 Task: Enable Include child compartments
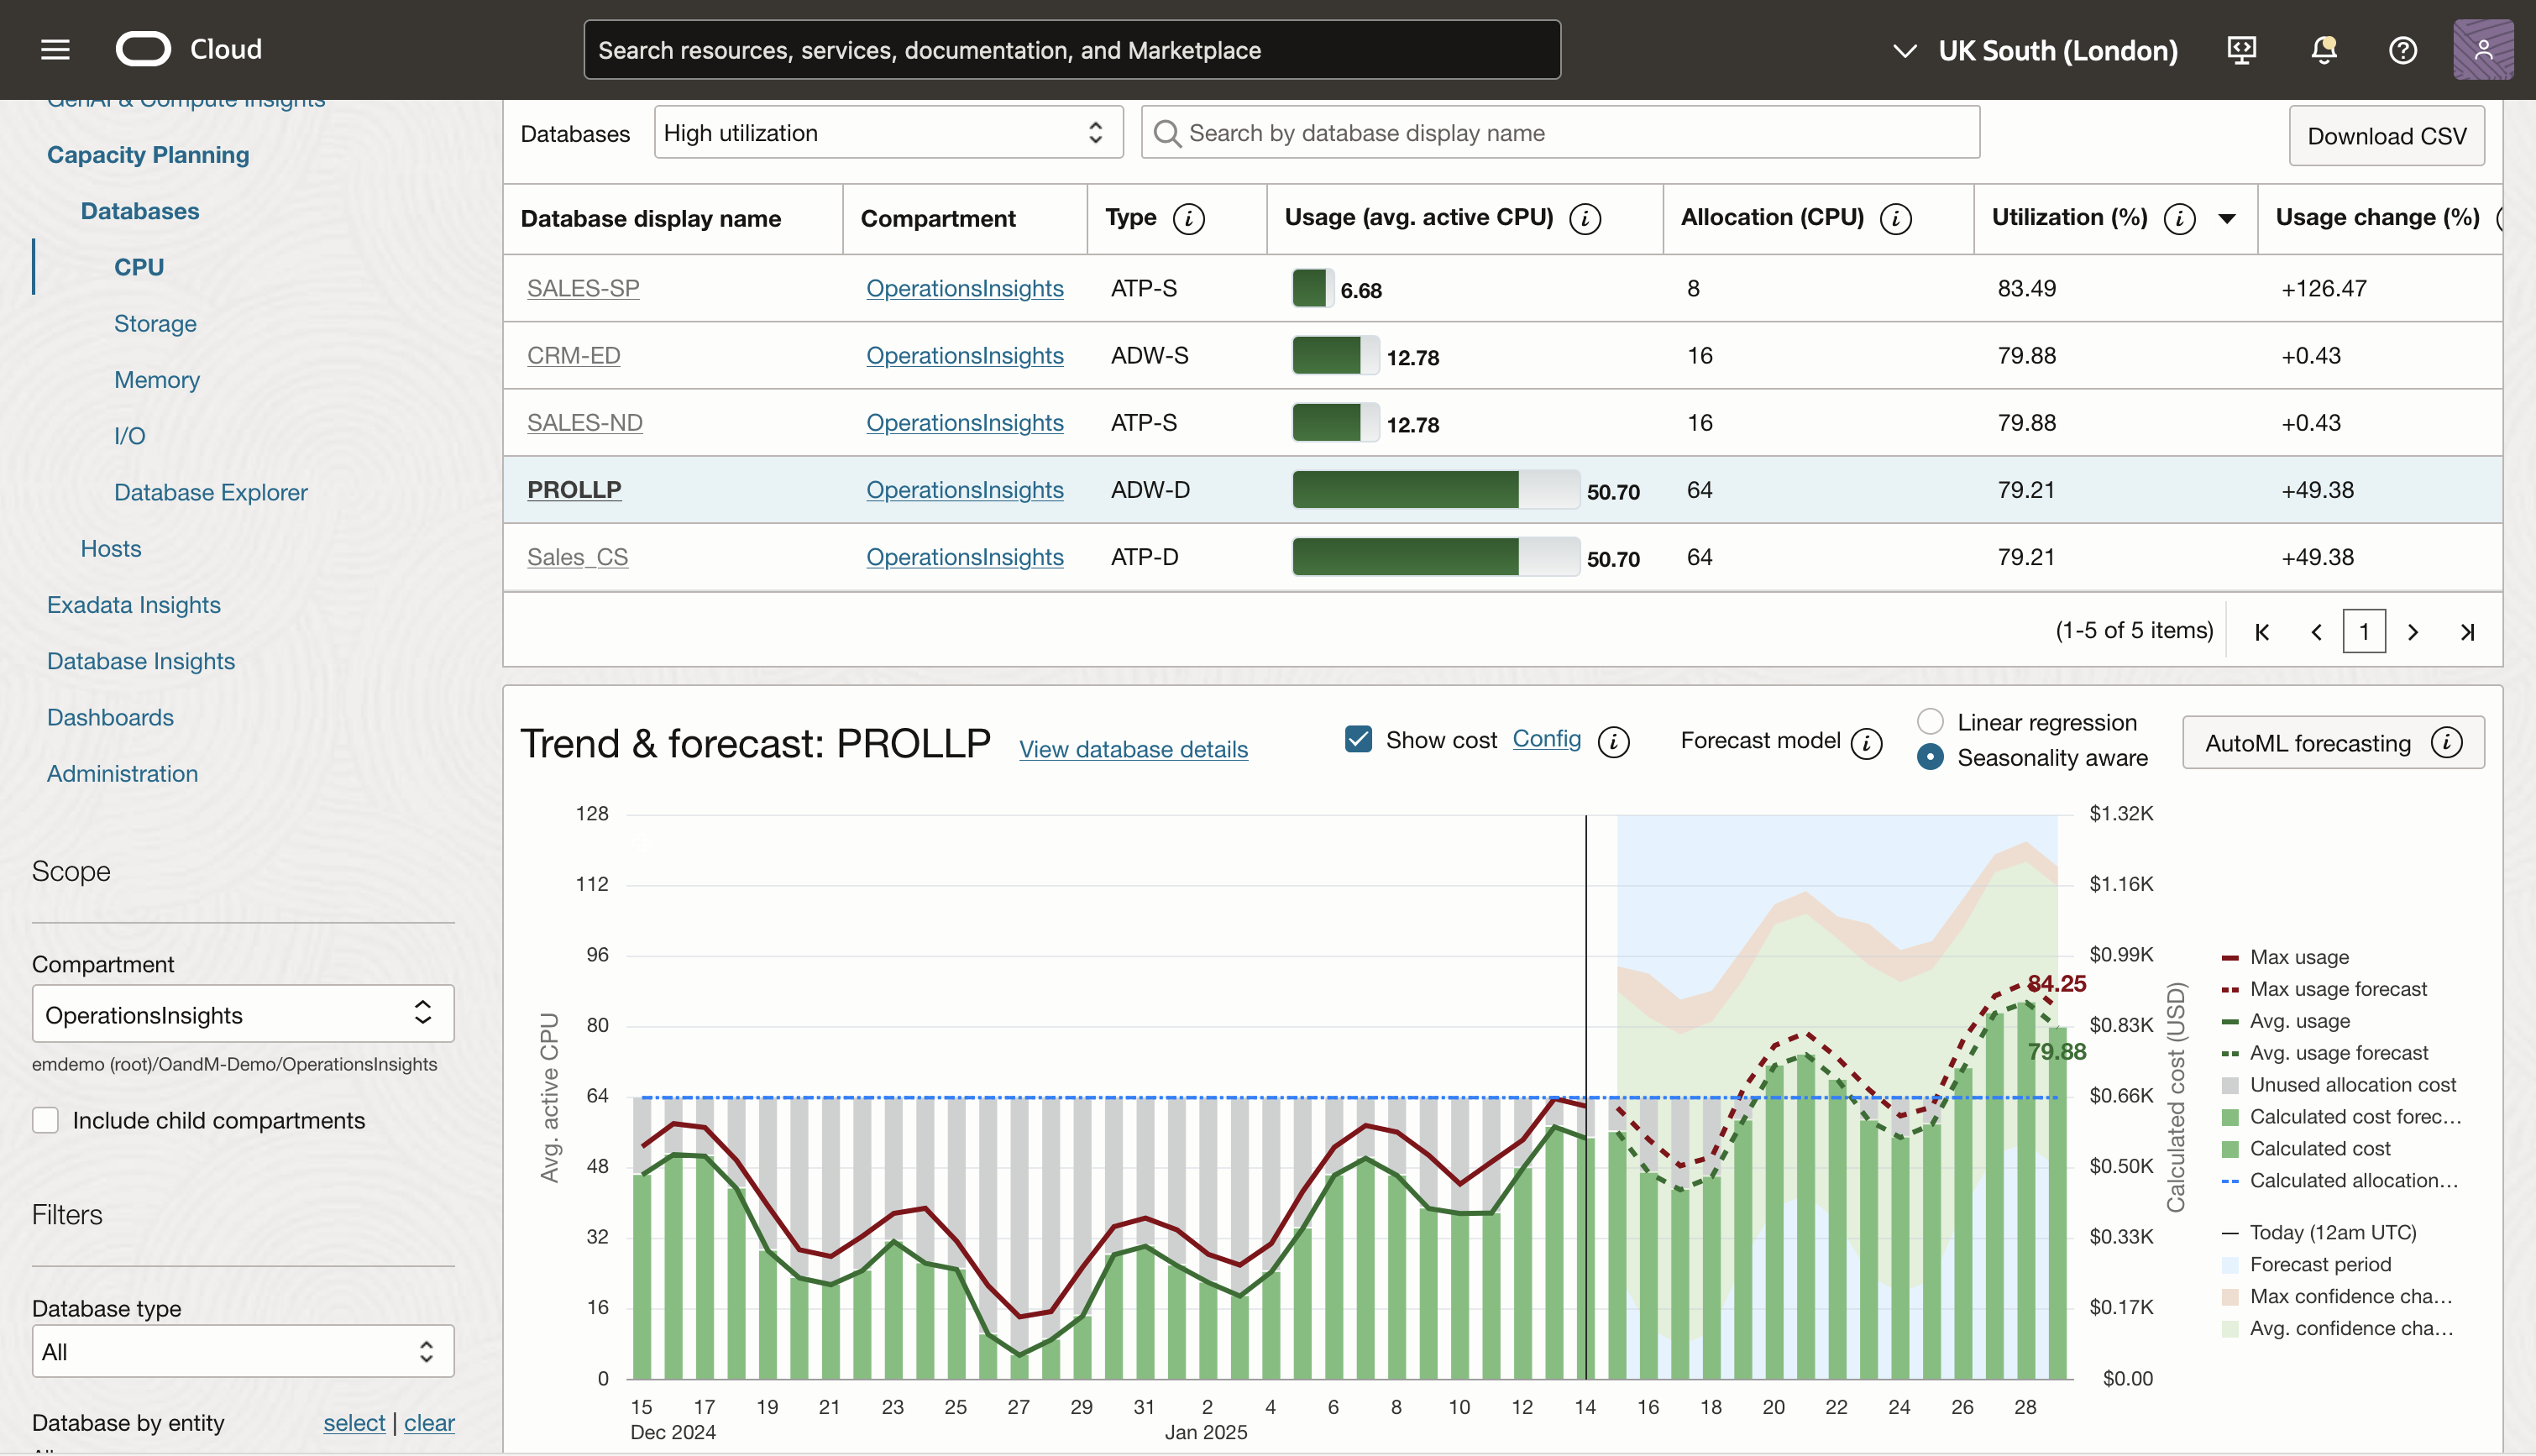46,1120
